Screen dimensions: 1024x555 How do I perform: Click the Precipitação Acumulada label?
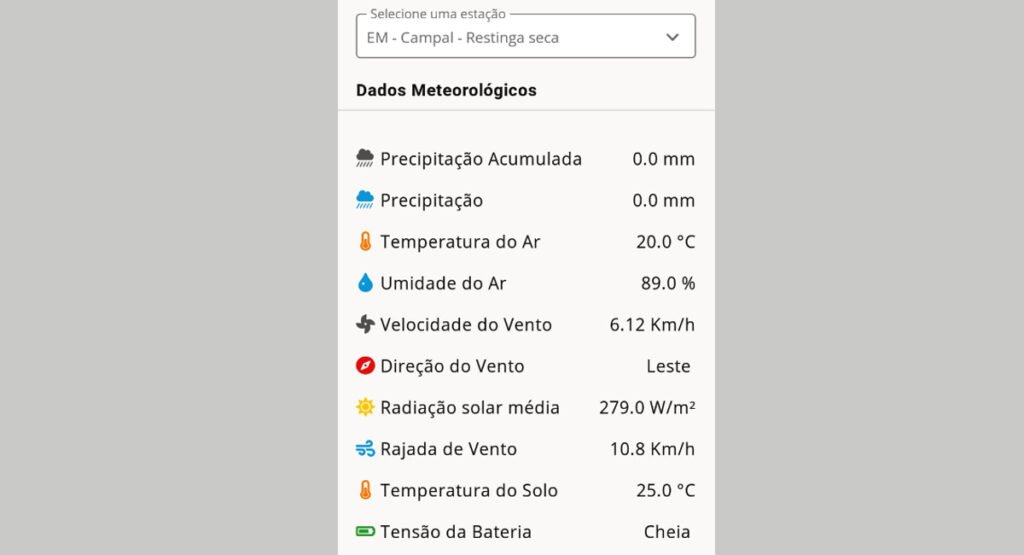(481, 159)
